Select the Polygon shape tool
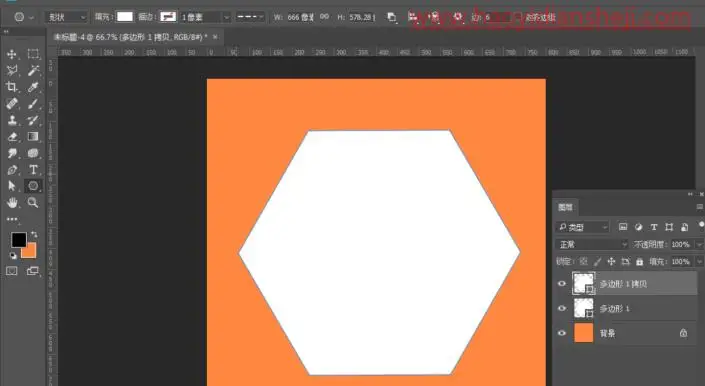Viewport: 705px width, 386px height. pos(33,186)
